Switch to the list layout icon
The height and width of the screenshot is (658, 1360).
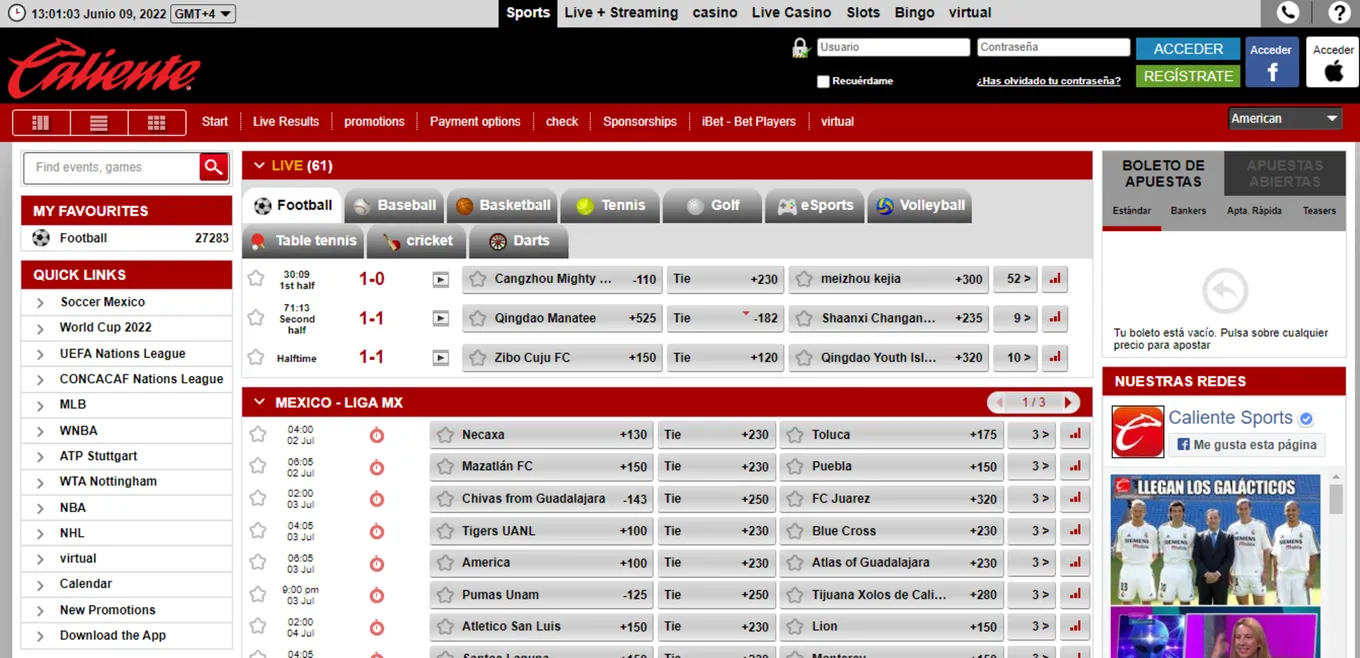point(99,122)
